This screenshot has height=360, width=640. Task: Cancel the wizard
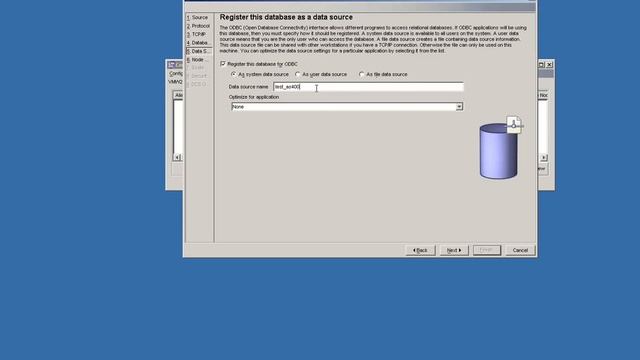[520, 250]
